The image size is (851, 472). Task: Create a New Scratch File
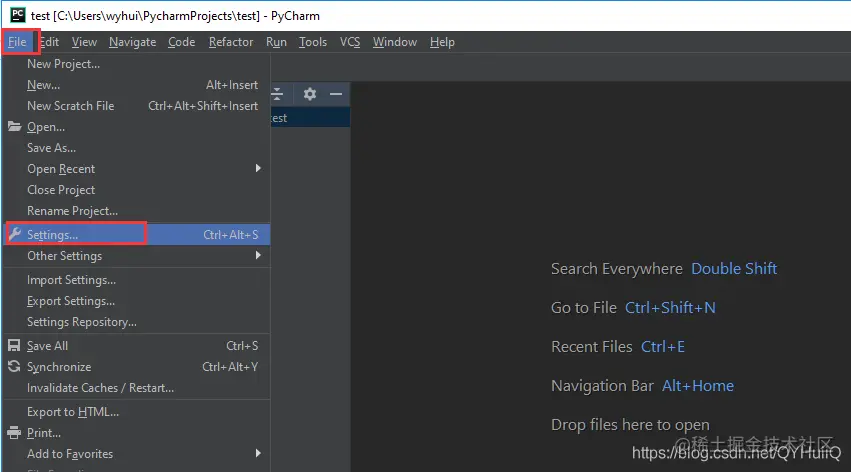tap(137, 106)
